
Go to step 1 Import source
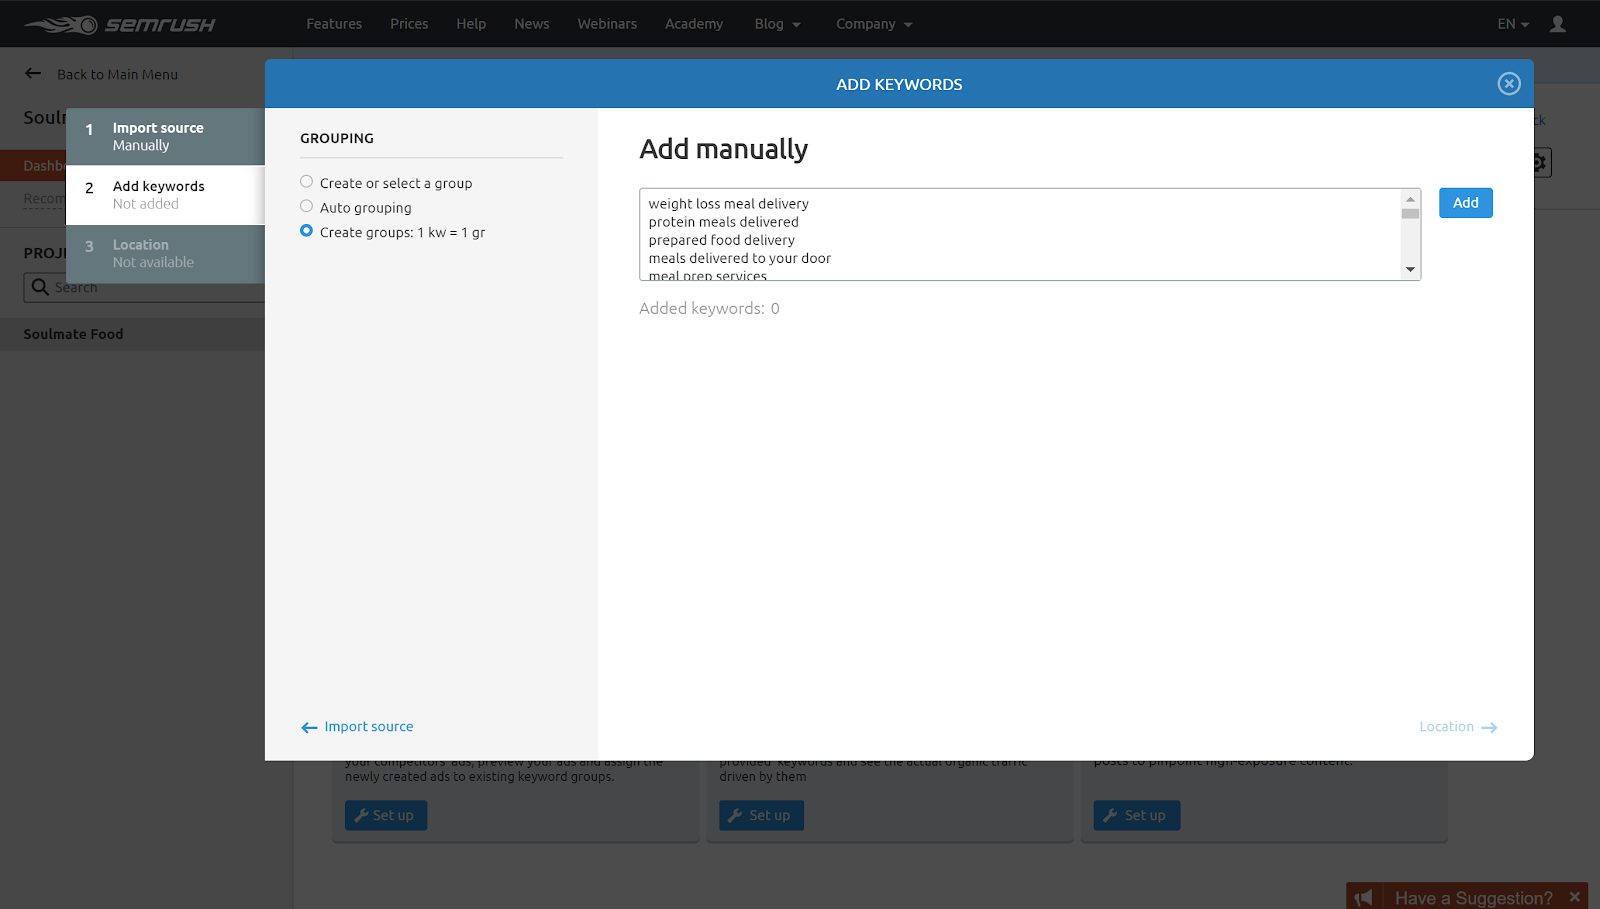coord(165,137)
